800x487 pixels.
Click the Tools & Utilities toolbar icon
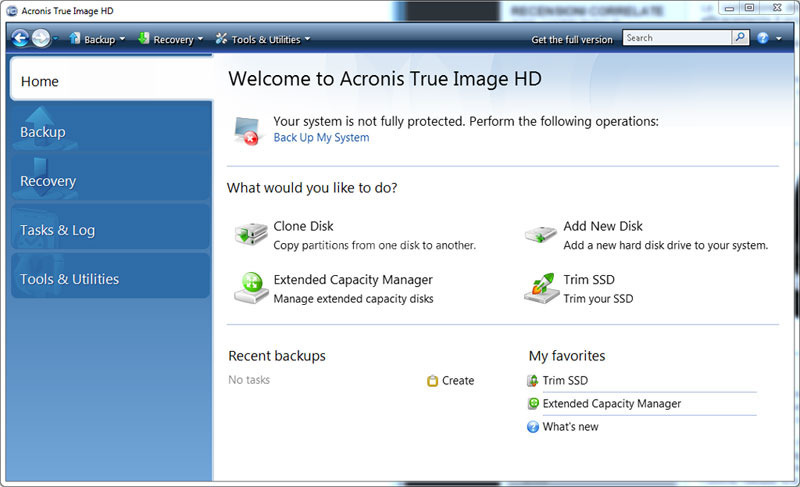click(221, 38)
